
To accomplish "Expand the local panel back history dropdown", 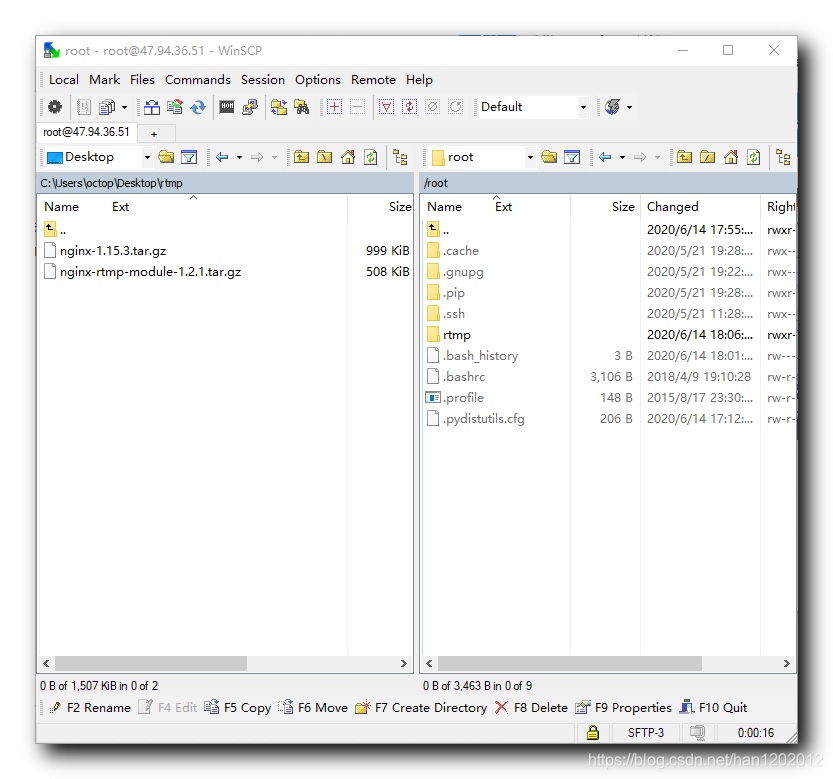I will (x=240, y=157).
